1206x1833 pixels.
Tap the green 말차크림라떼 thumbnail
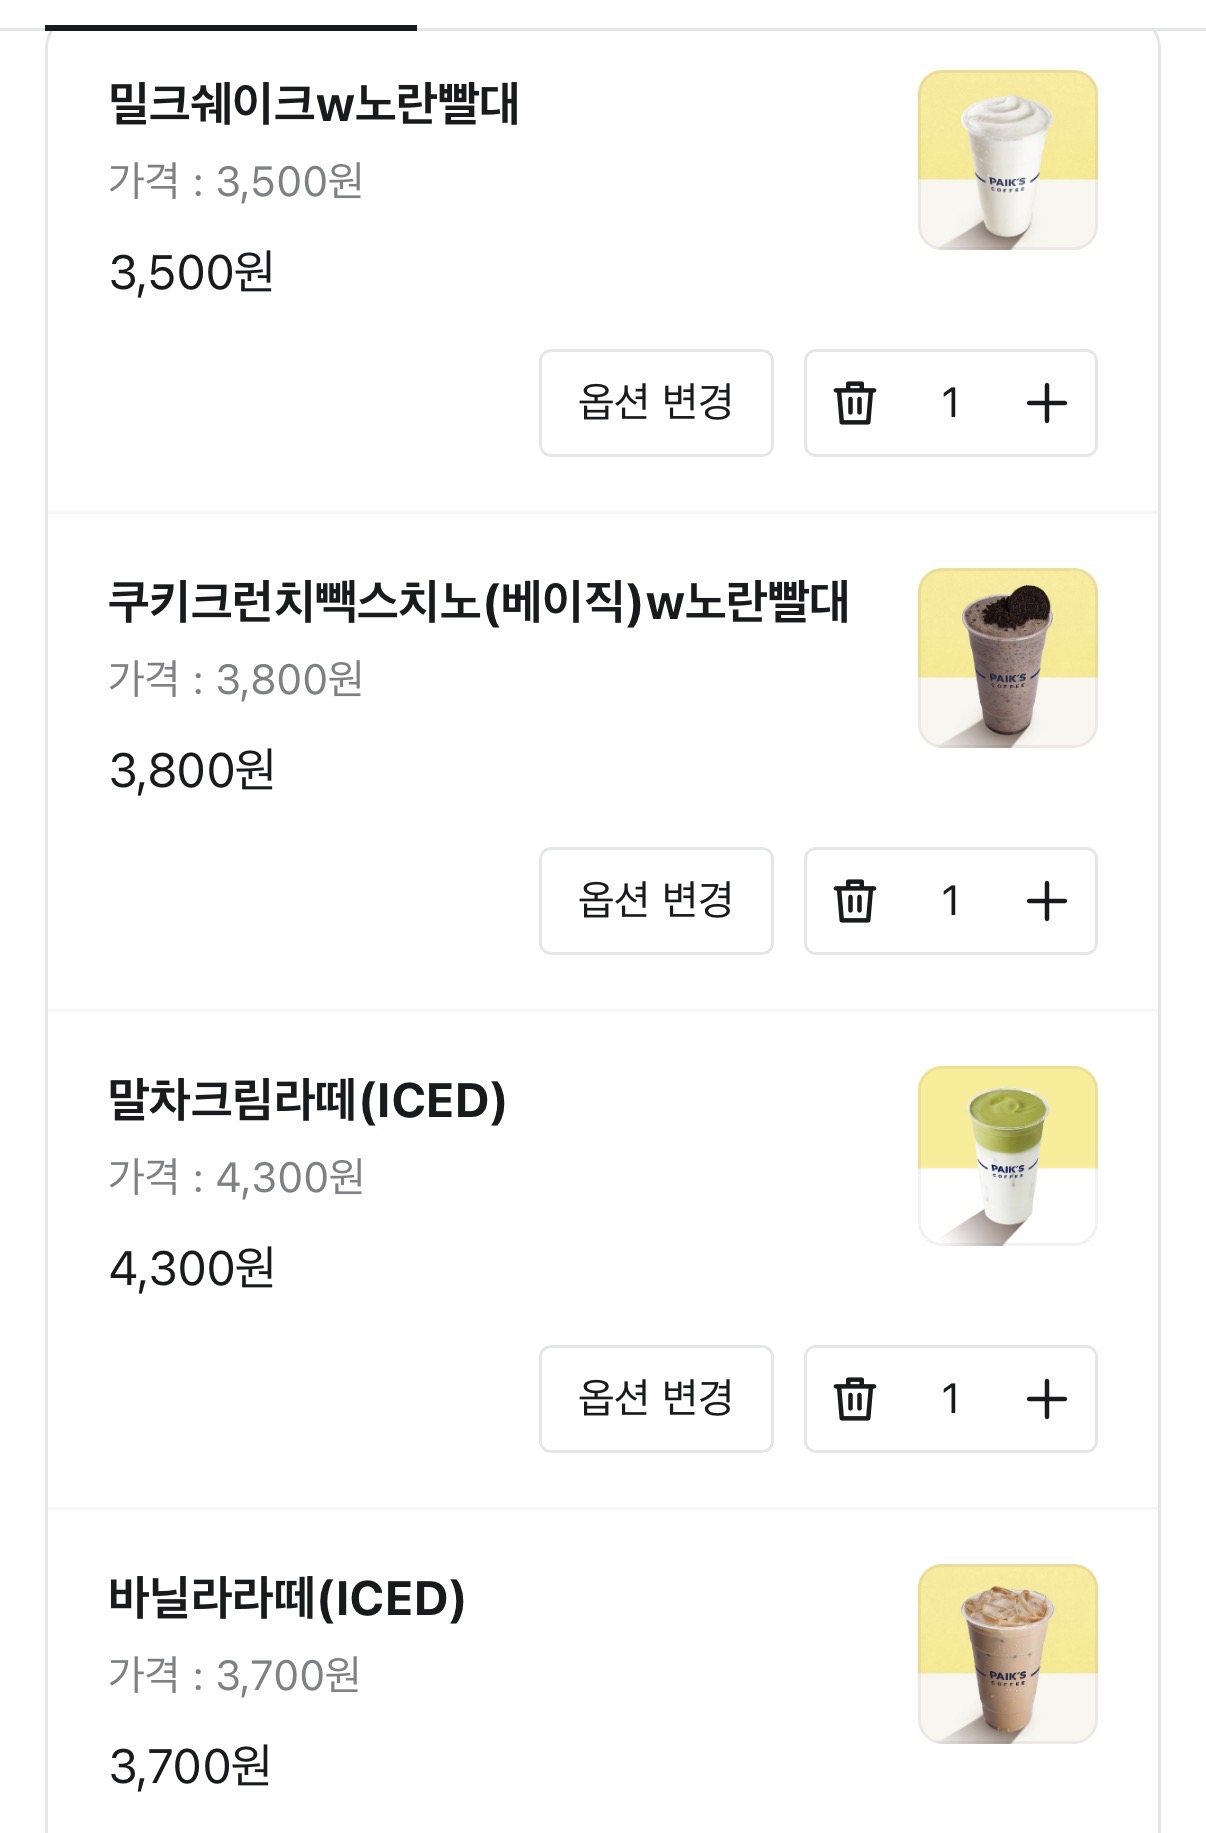1007,1156
